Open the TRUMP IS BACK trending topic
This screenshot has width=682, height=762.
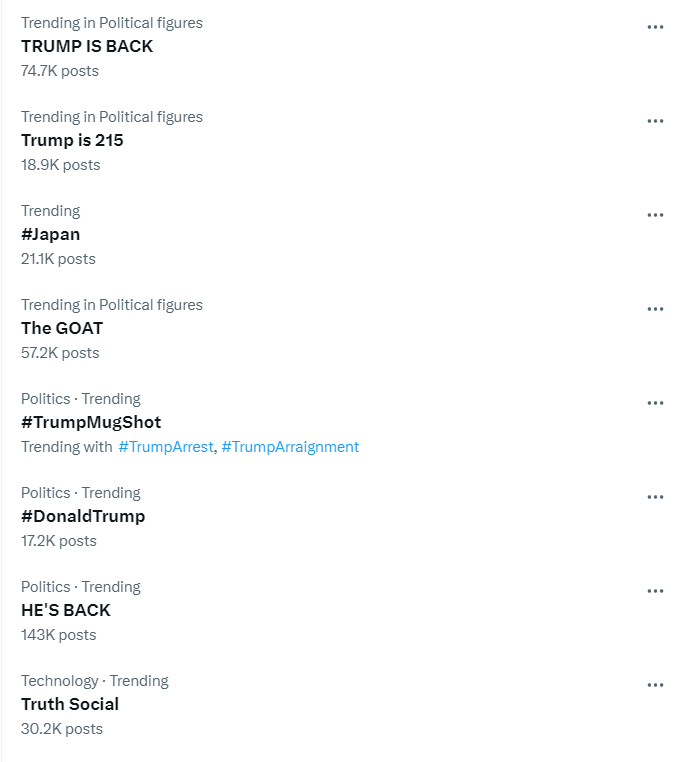point(87,46)
